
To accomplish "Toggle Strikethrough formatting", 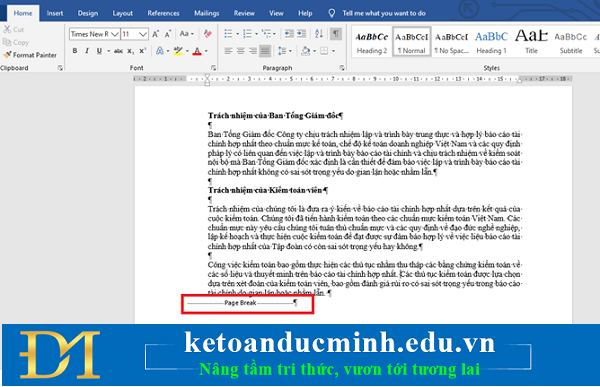I will pos(118,51).
